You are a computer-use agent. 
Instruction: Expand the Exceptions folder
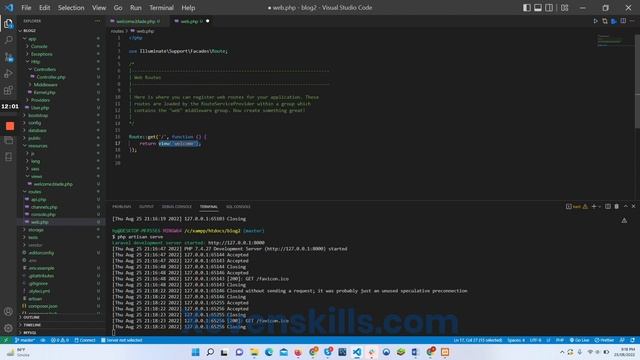pyautogui.click(x=41, y=54)
